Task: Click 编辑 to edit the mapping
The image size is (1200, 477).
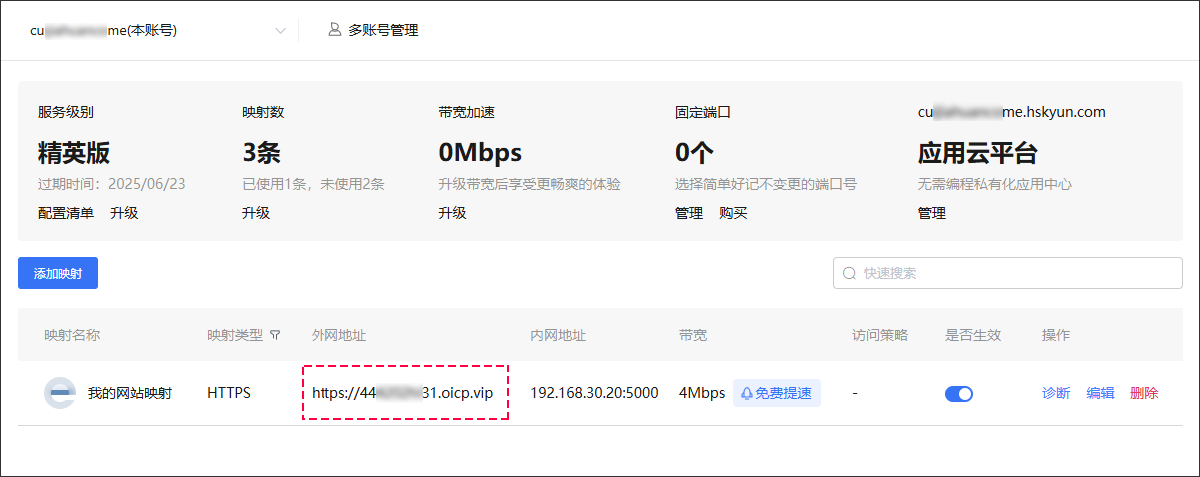Action: pyautogui.click(x=1100, y=393)
